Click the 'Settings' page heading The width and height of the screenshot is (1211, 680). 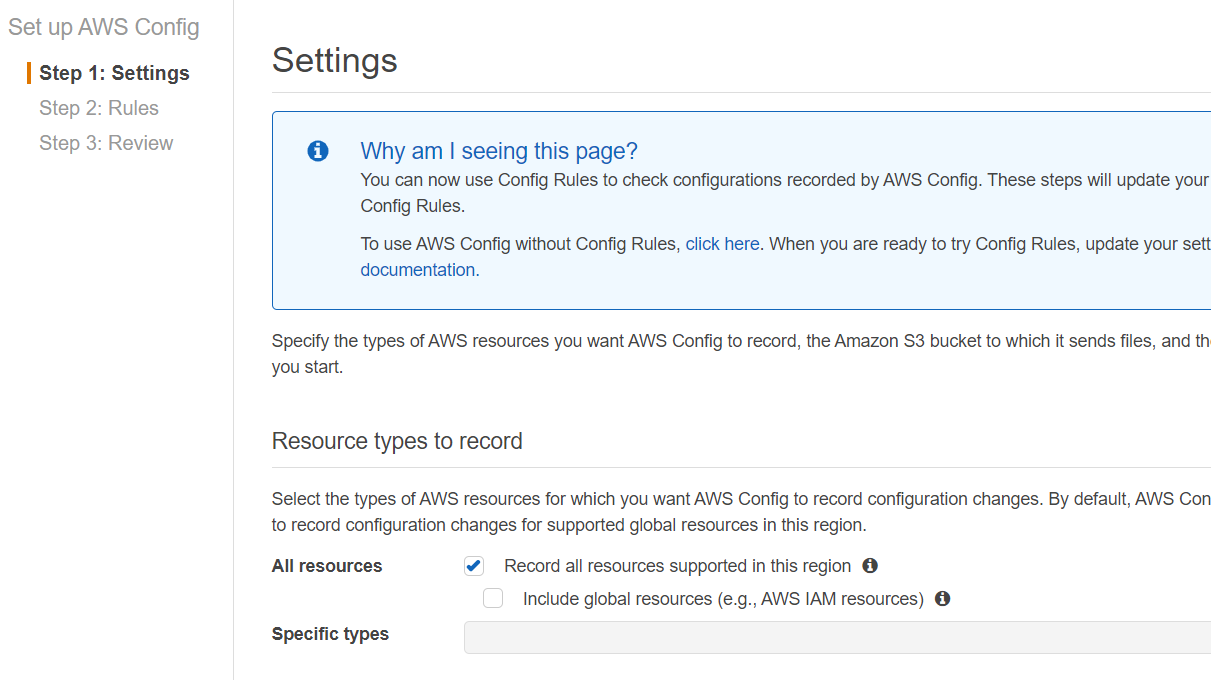(335, 60)
